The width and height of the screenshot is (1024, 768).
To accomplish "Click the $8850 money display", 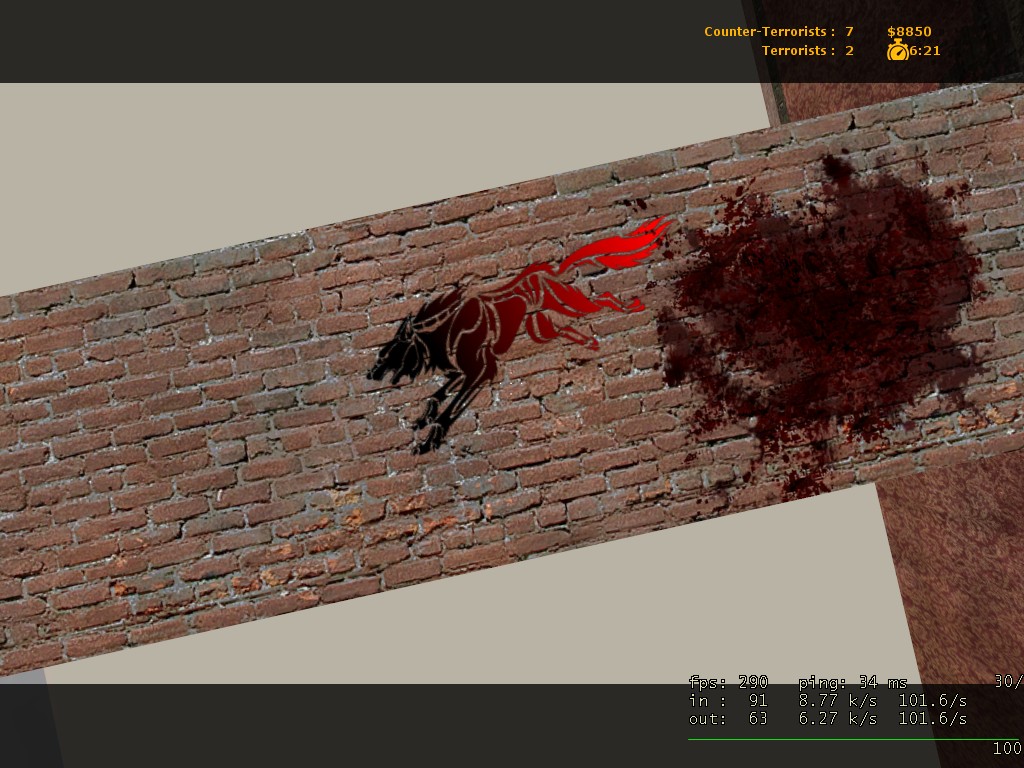I will pyautogui.click(x=909, y=31).
